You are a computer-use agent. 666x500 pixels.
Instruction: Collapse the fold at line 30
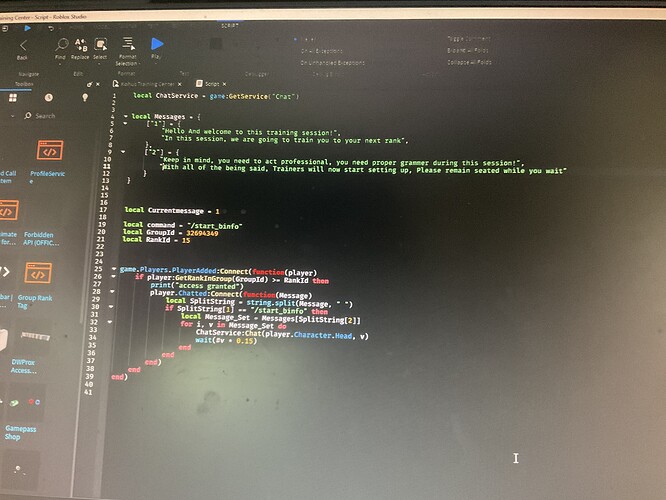point(111,306)
